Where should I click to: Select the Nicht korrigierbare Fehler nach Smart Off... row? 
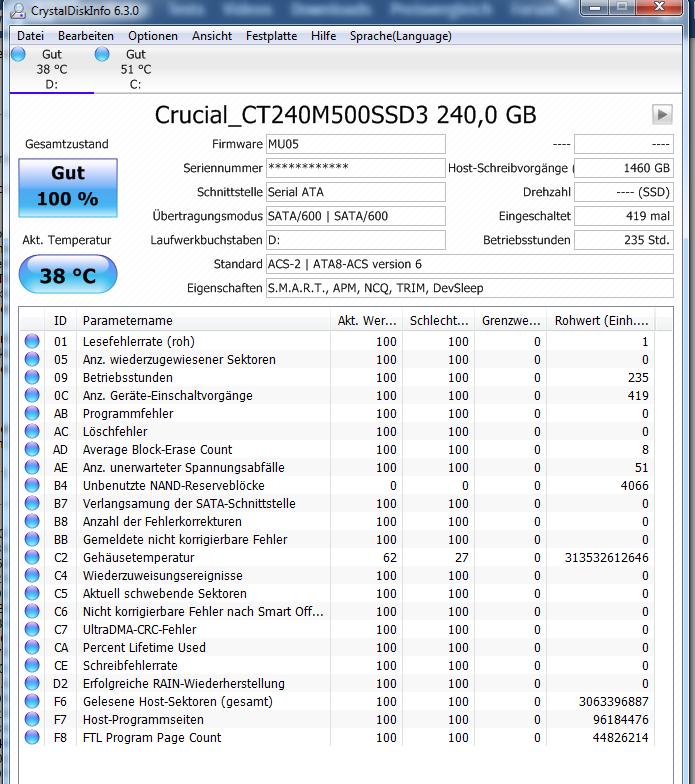click(x=338, y=611)
